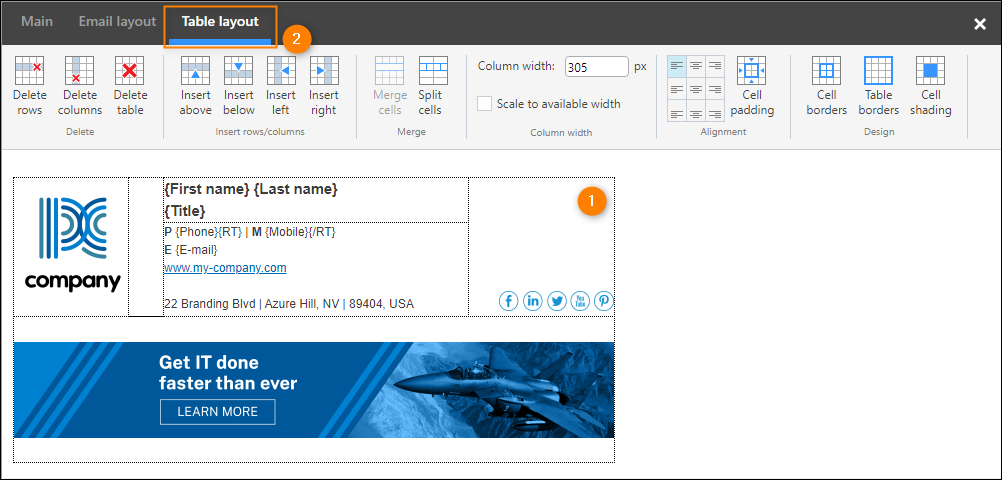Align cell content top center
The height and width of the screenshot is (480, 1002).
[697, 66]
